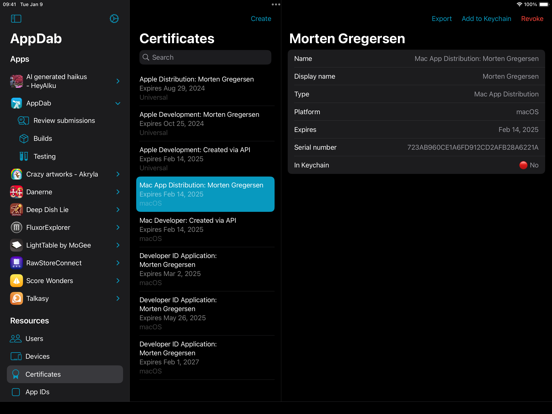Image resolution: width=552 pixels, height=414 pixels.
Task: Click the Wi-Fi status icon
Action: [519, 4]
